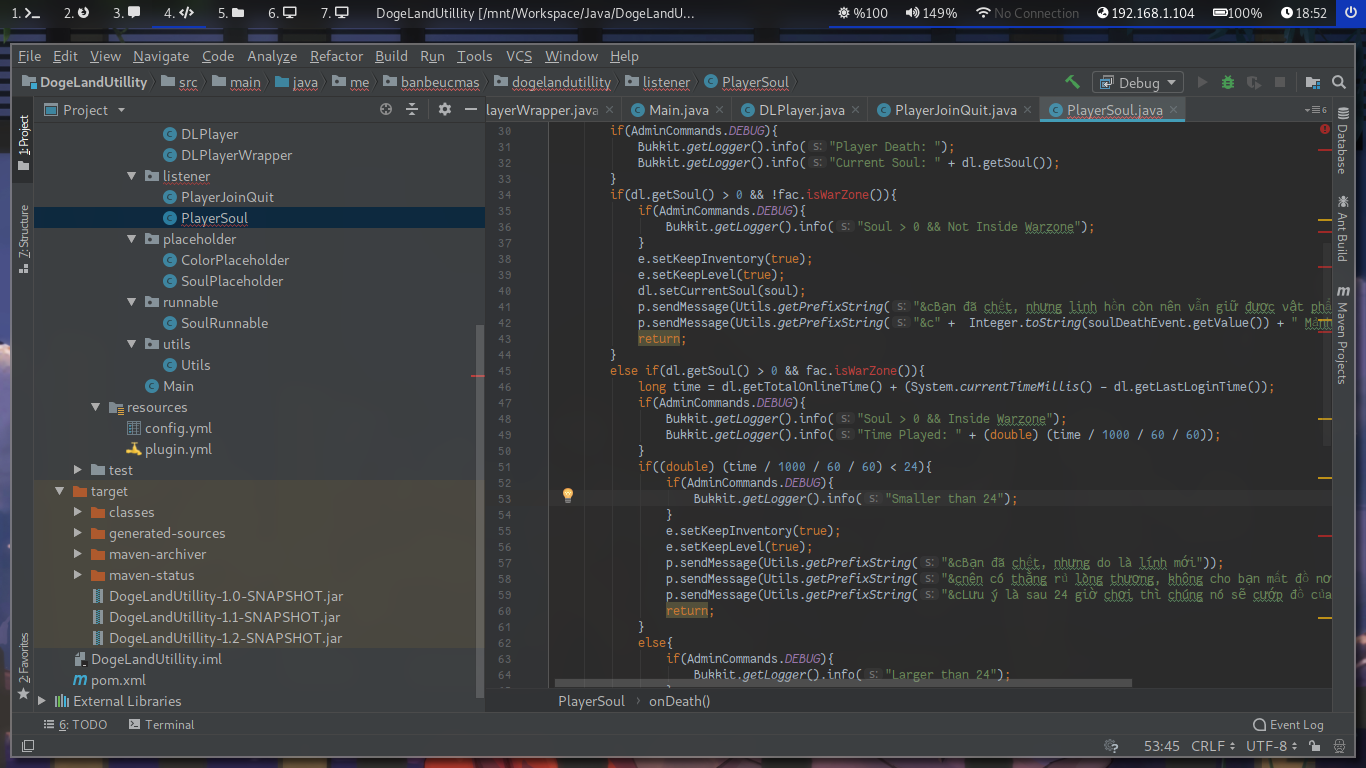The image size is (1366, 768).
Task: Collapse the listener package node
Action: [132, 177]
